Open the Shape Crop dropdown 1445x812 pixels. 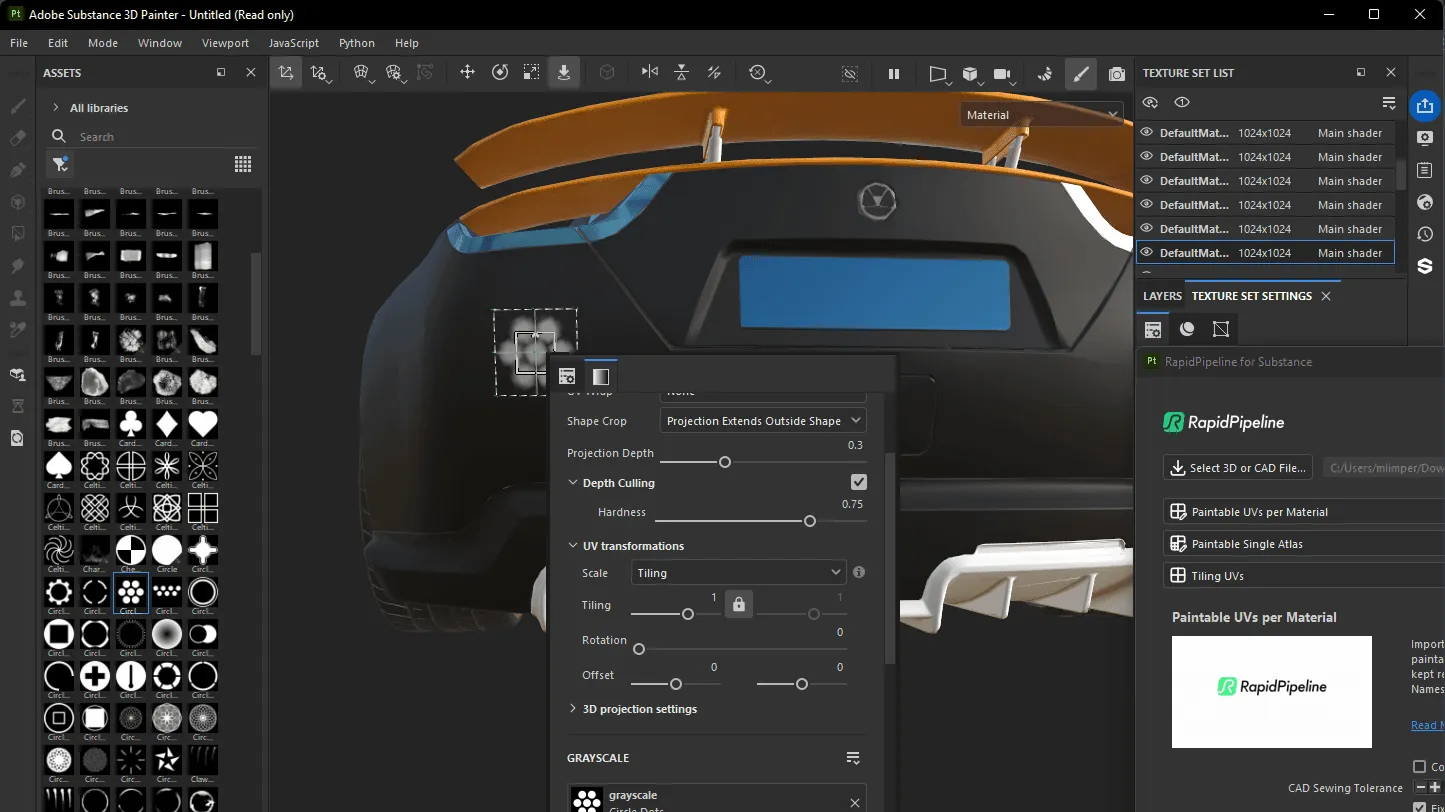point(763,421)
